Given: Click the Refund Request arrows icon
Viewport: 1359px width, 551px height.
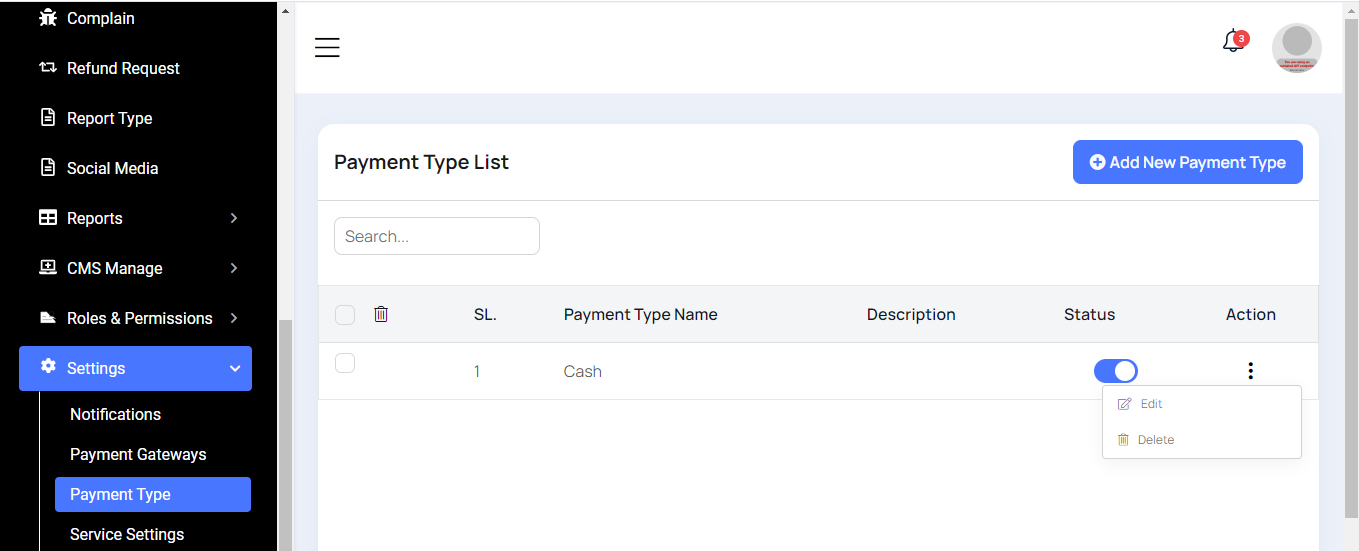Looking at the screenshot, I should coord(47,68).
